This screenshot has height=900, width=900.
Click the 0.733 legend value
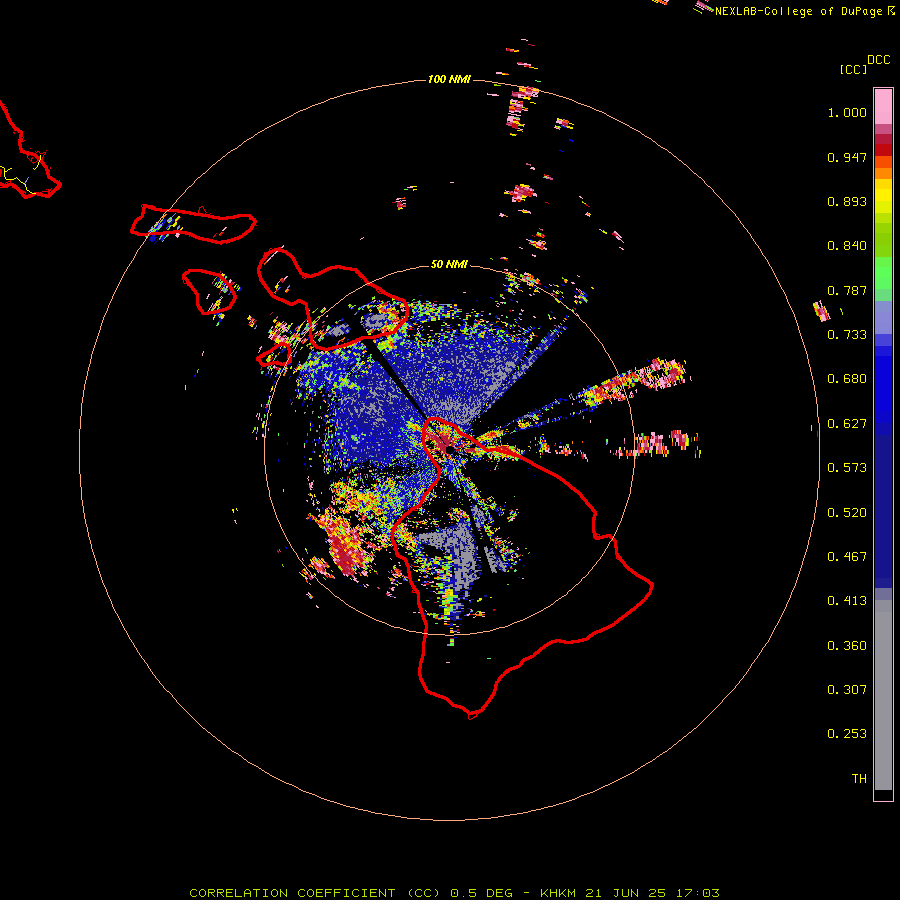[847, 335]
